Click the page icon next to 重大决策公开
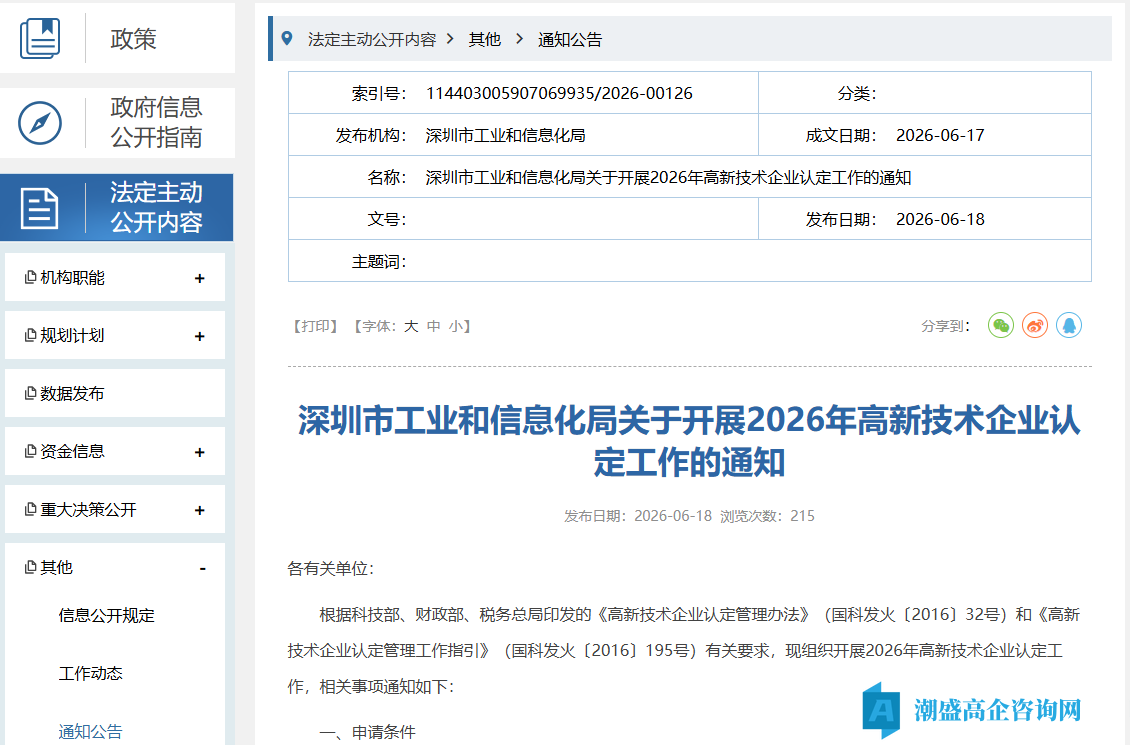1130x745 pixels. click(x=30, y=509)
